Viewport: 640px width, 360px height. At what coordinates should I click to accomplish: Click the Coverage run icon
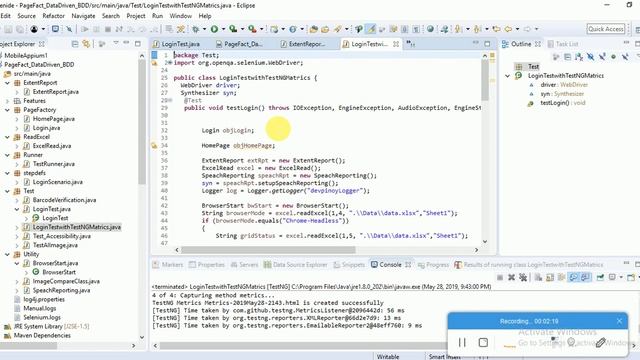(233, 29)
